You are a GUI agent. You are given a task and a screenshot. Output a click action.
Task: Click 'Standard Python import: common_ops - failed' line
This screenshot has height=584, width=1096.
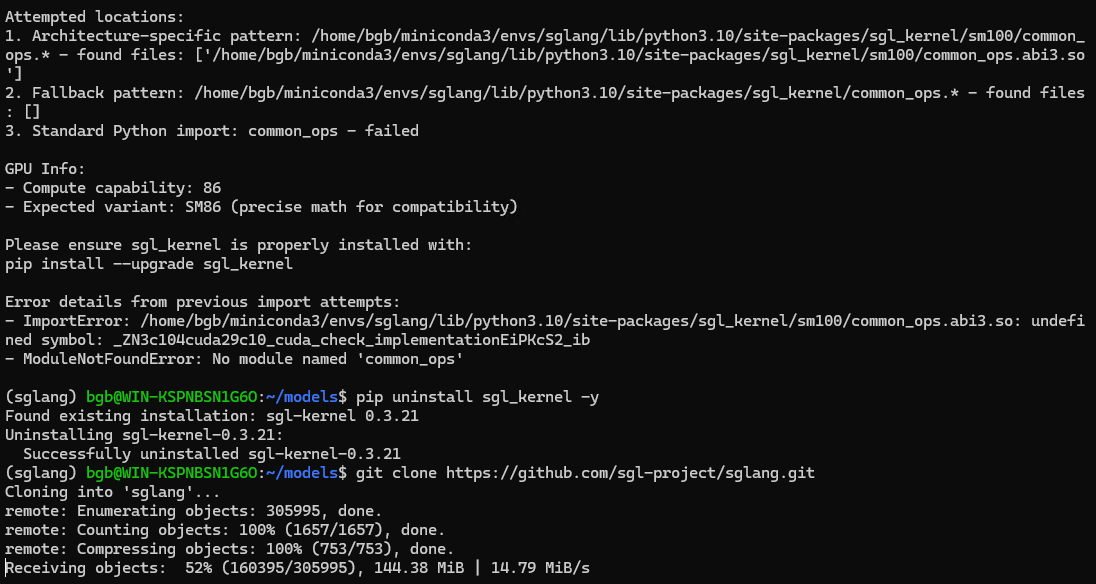(x=212, y=131)
